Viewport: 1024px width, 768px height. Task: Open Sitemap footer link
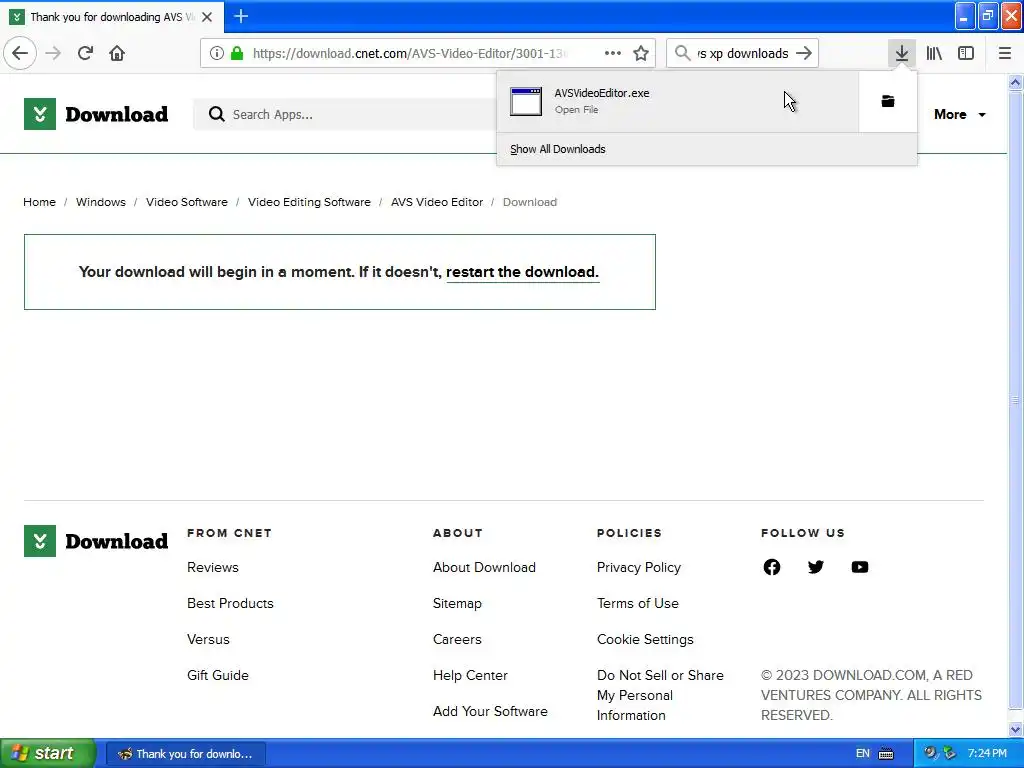coord(457,603)
